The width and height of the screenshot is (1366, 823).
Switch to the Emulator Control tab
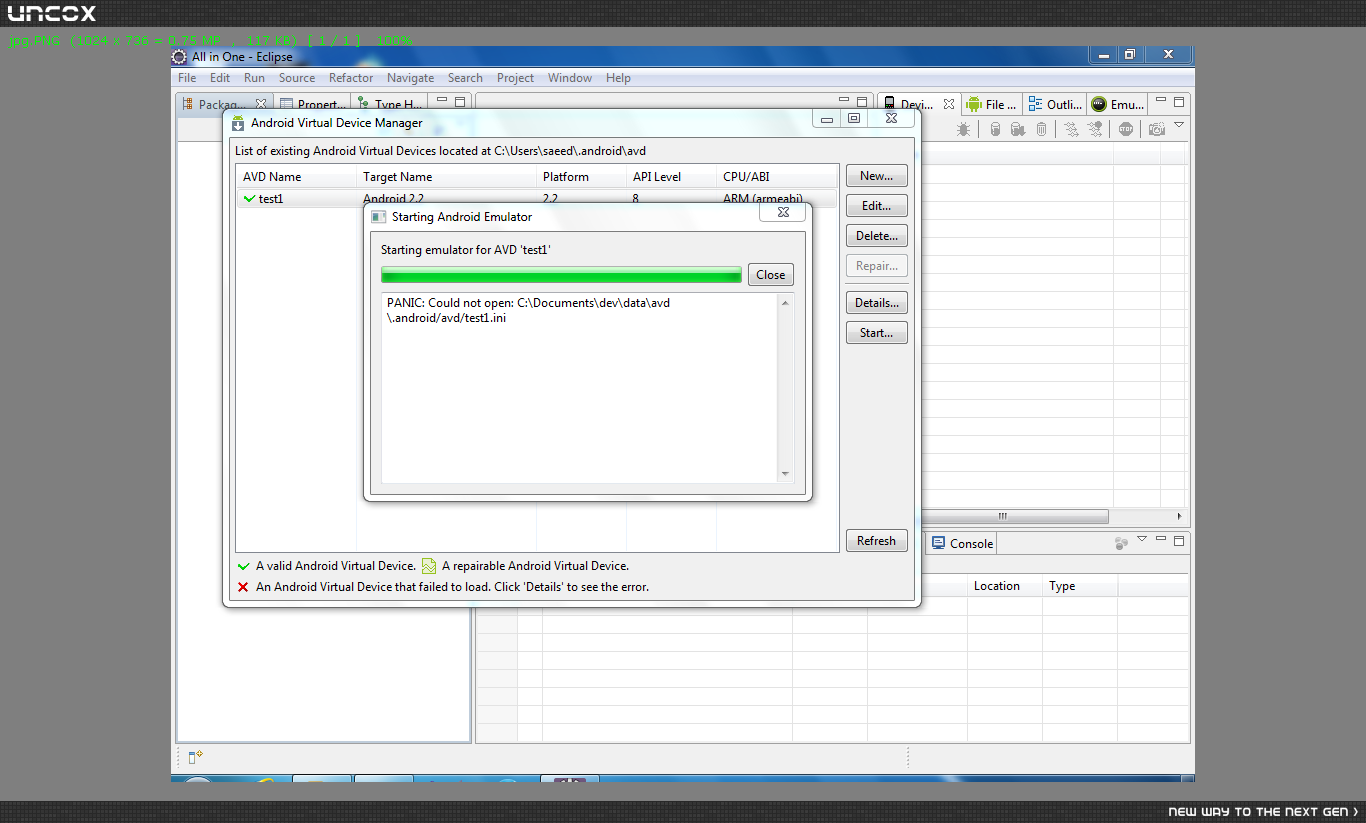(x=1118, y=104)
